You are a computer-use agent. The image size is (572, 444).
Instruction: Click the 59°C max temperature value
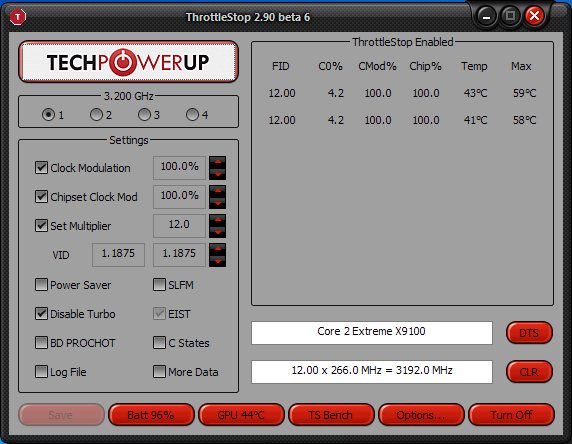[x=525, y=93]
